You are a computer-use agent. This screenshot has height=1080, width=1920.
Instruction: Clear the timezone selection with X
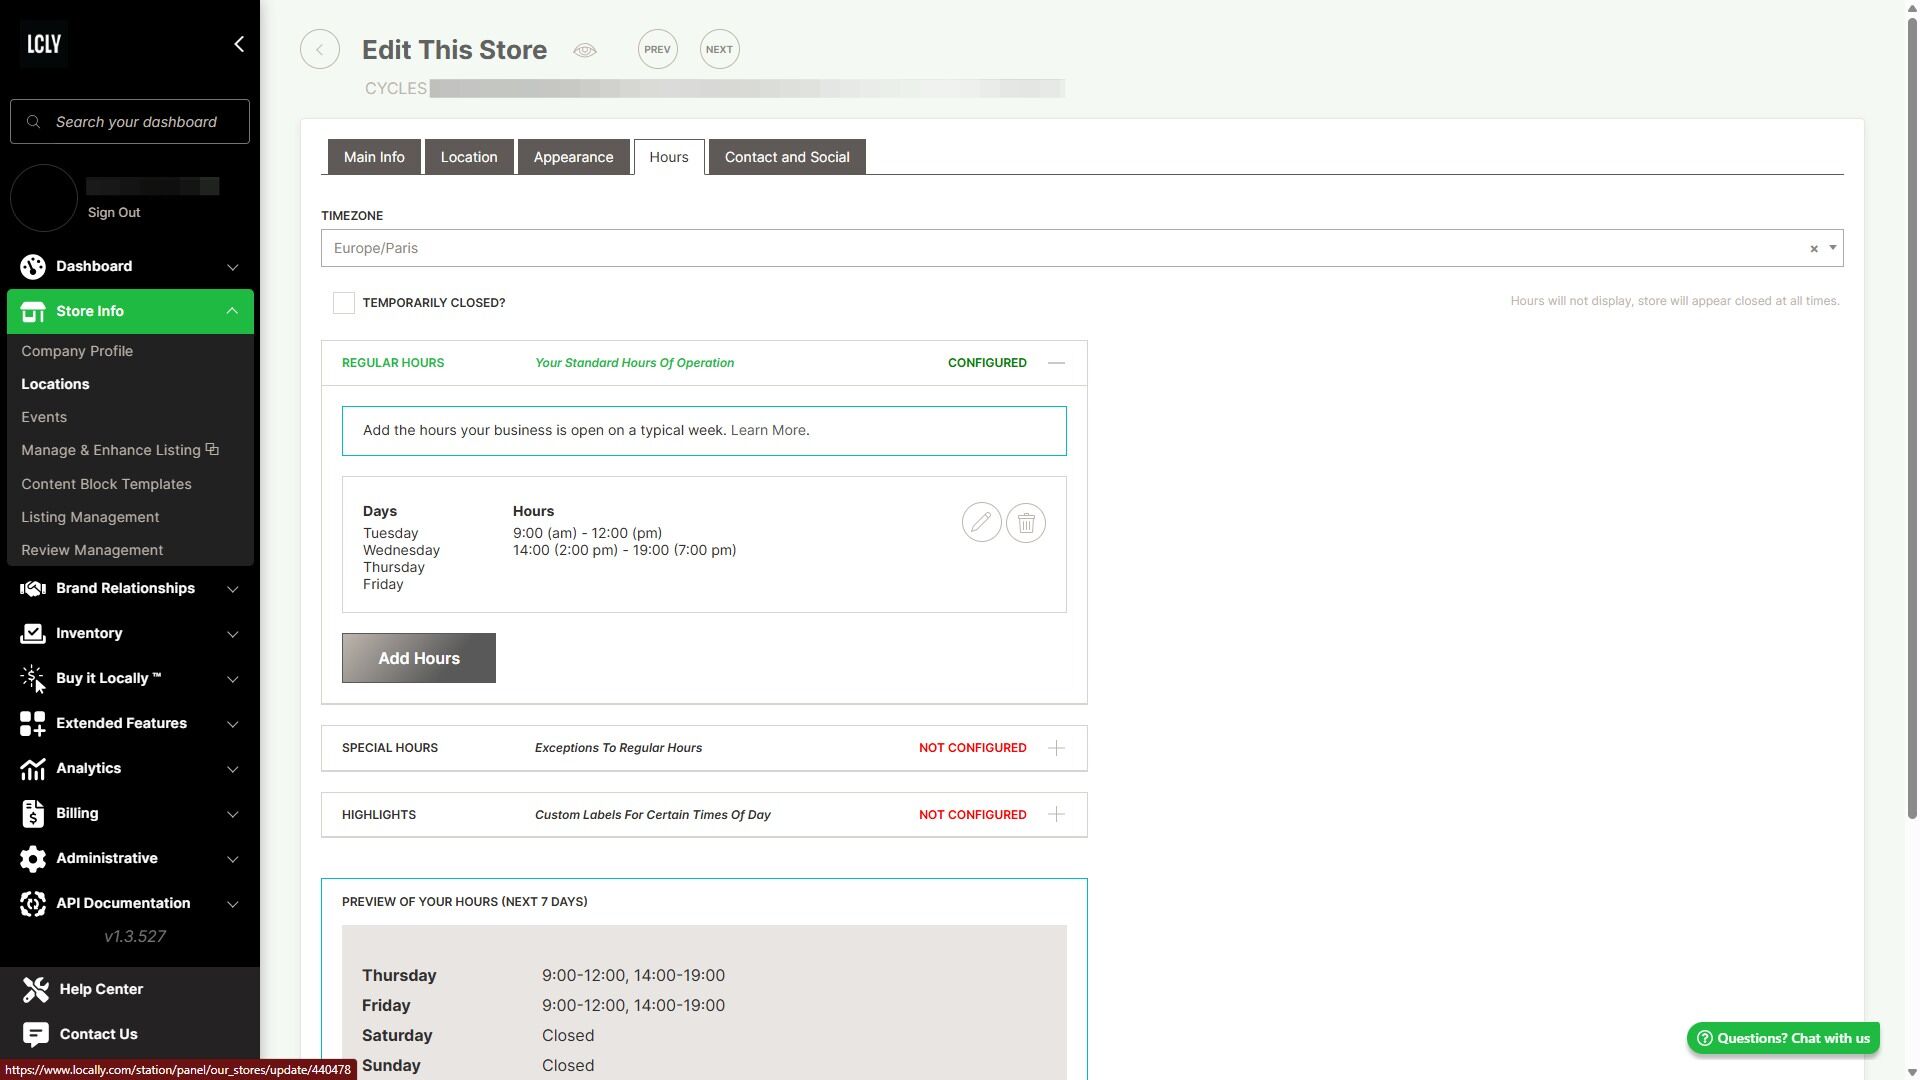(x=1813, y=249)
